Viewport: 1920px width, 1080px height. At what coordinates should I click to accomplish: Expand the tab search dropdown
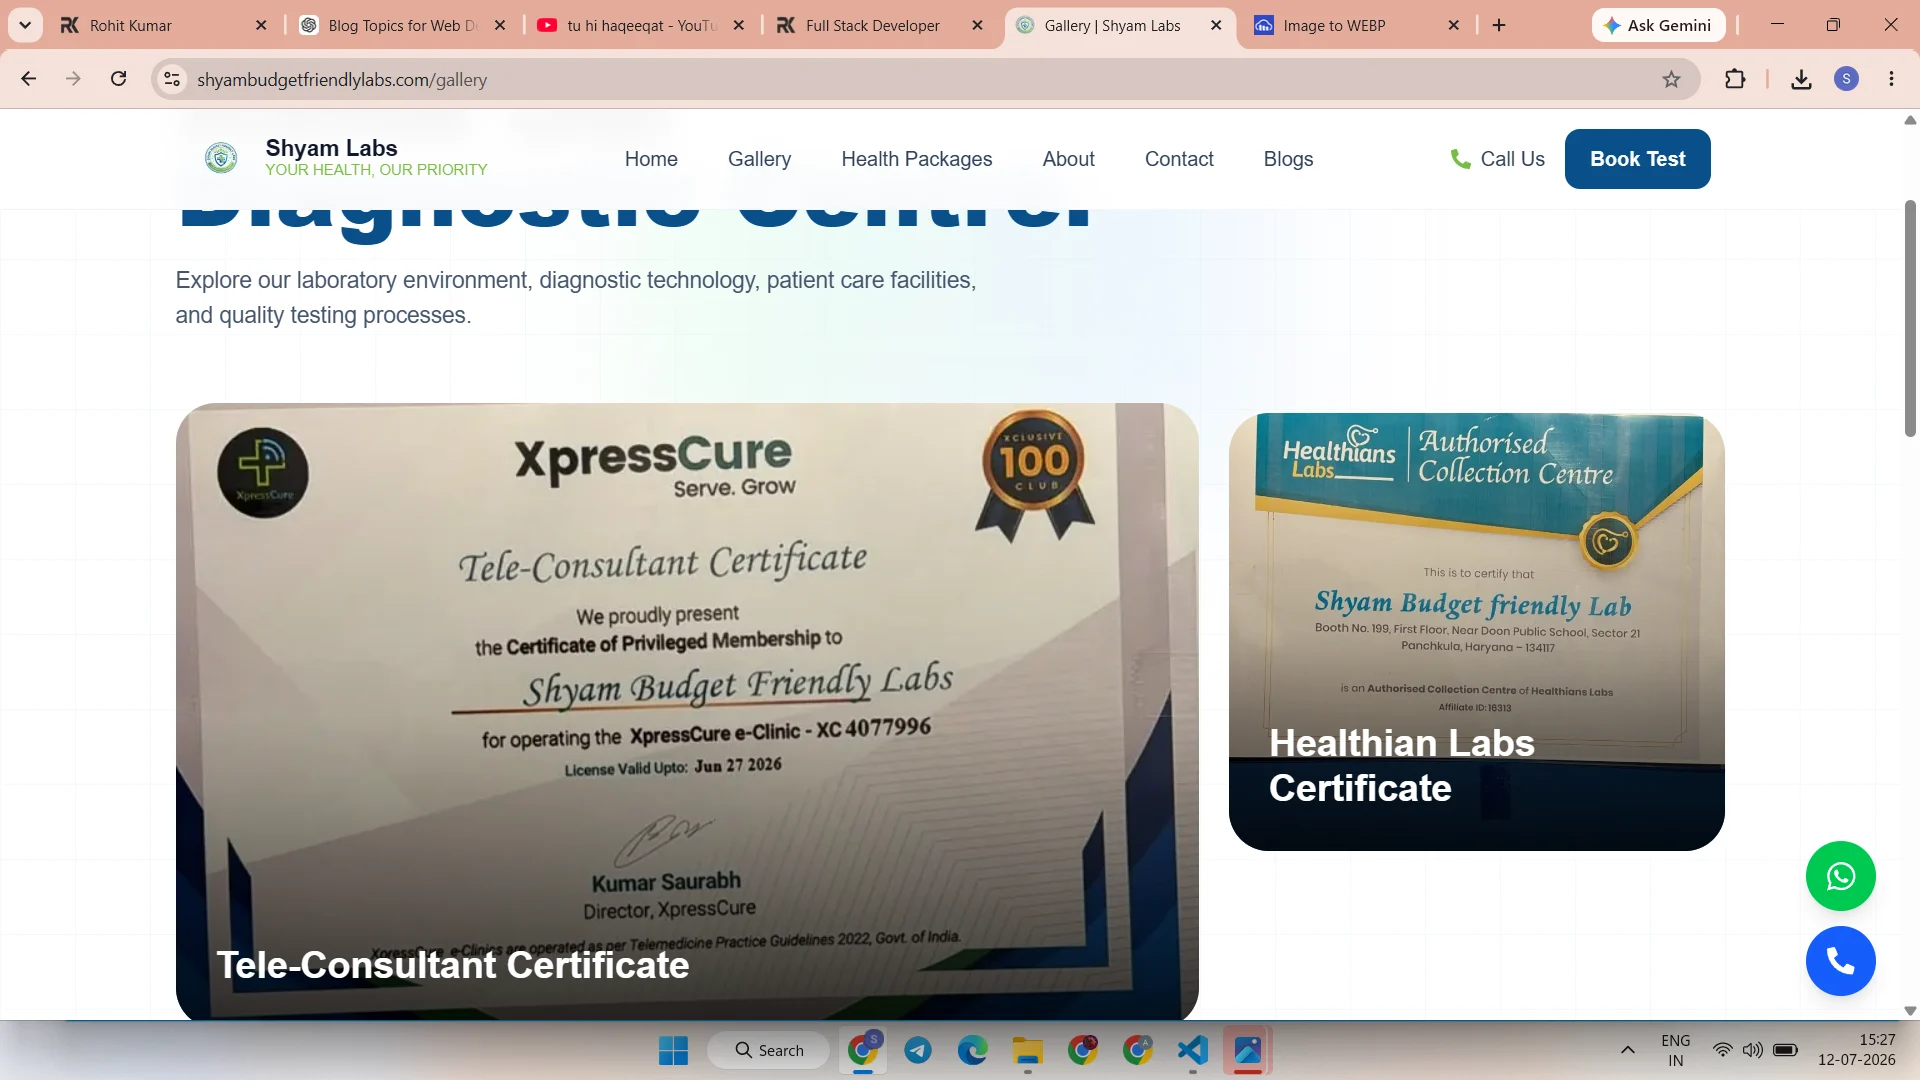point(25,25)
